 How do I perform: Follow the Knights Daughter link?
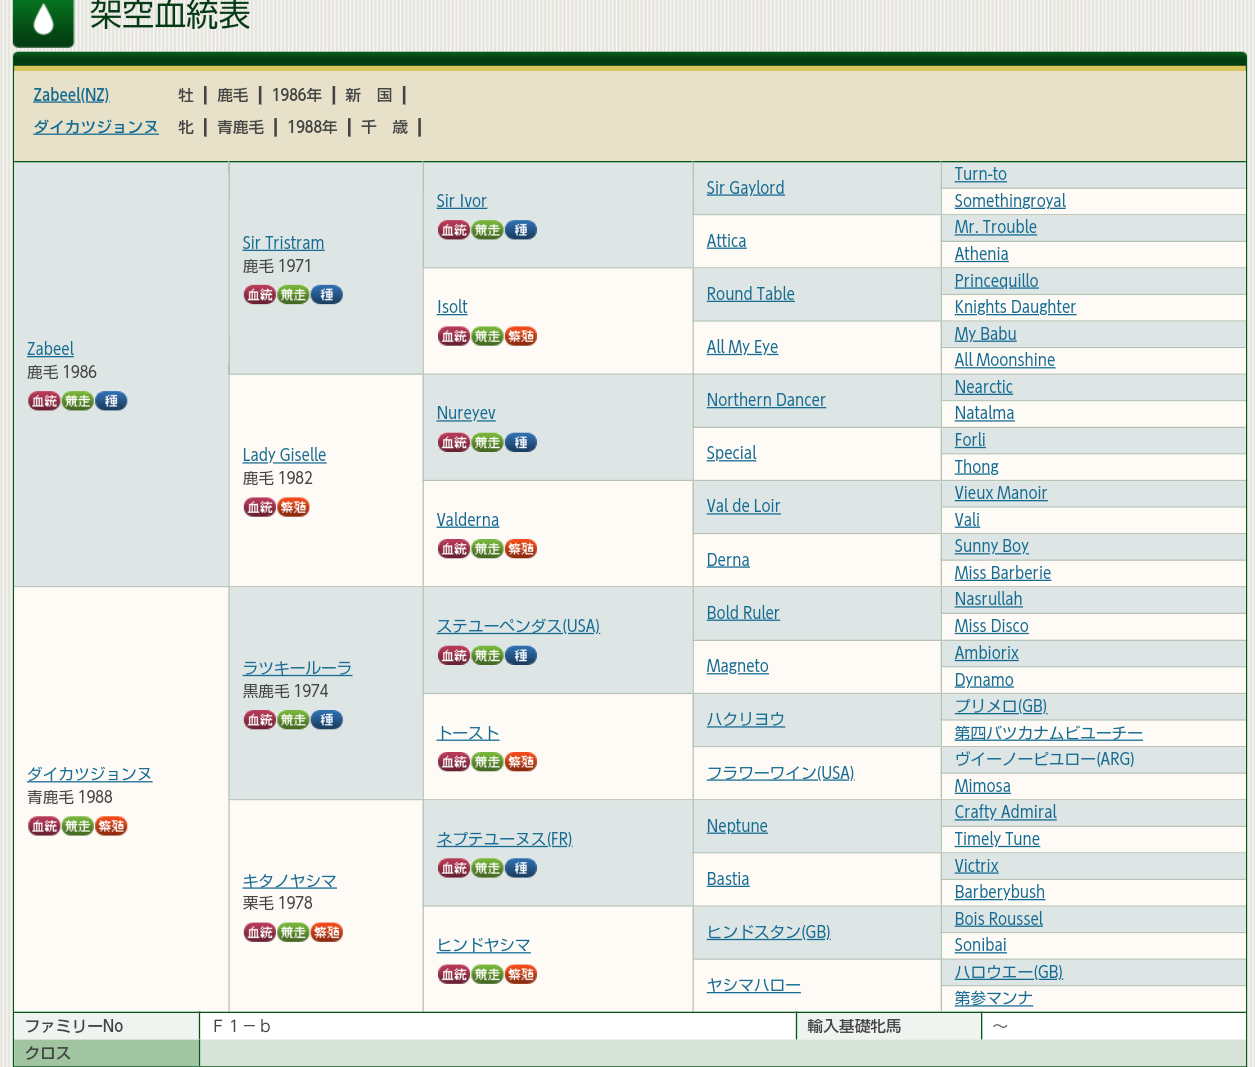[x=1015, y=307]
